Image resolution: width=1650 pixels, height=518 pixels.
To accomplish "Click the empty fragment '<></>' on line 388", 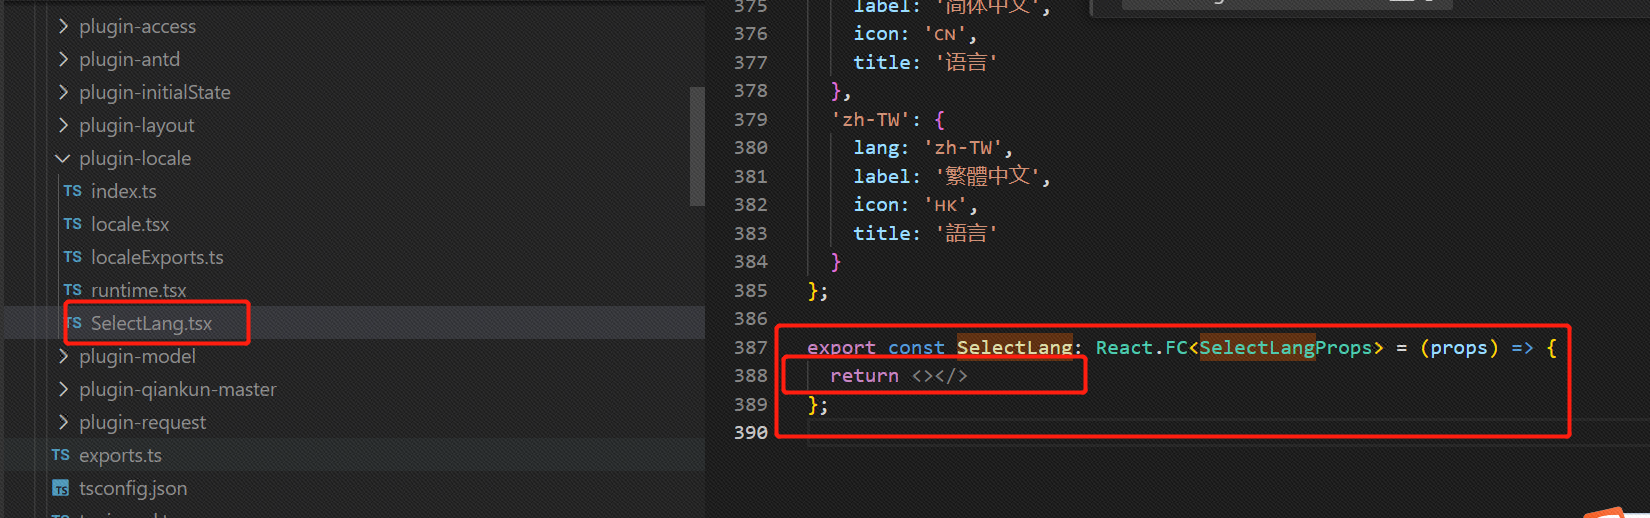I will (x=939, y=375).
